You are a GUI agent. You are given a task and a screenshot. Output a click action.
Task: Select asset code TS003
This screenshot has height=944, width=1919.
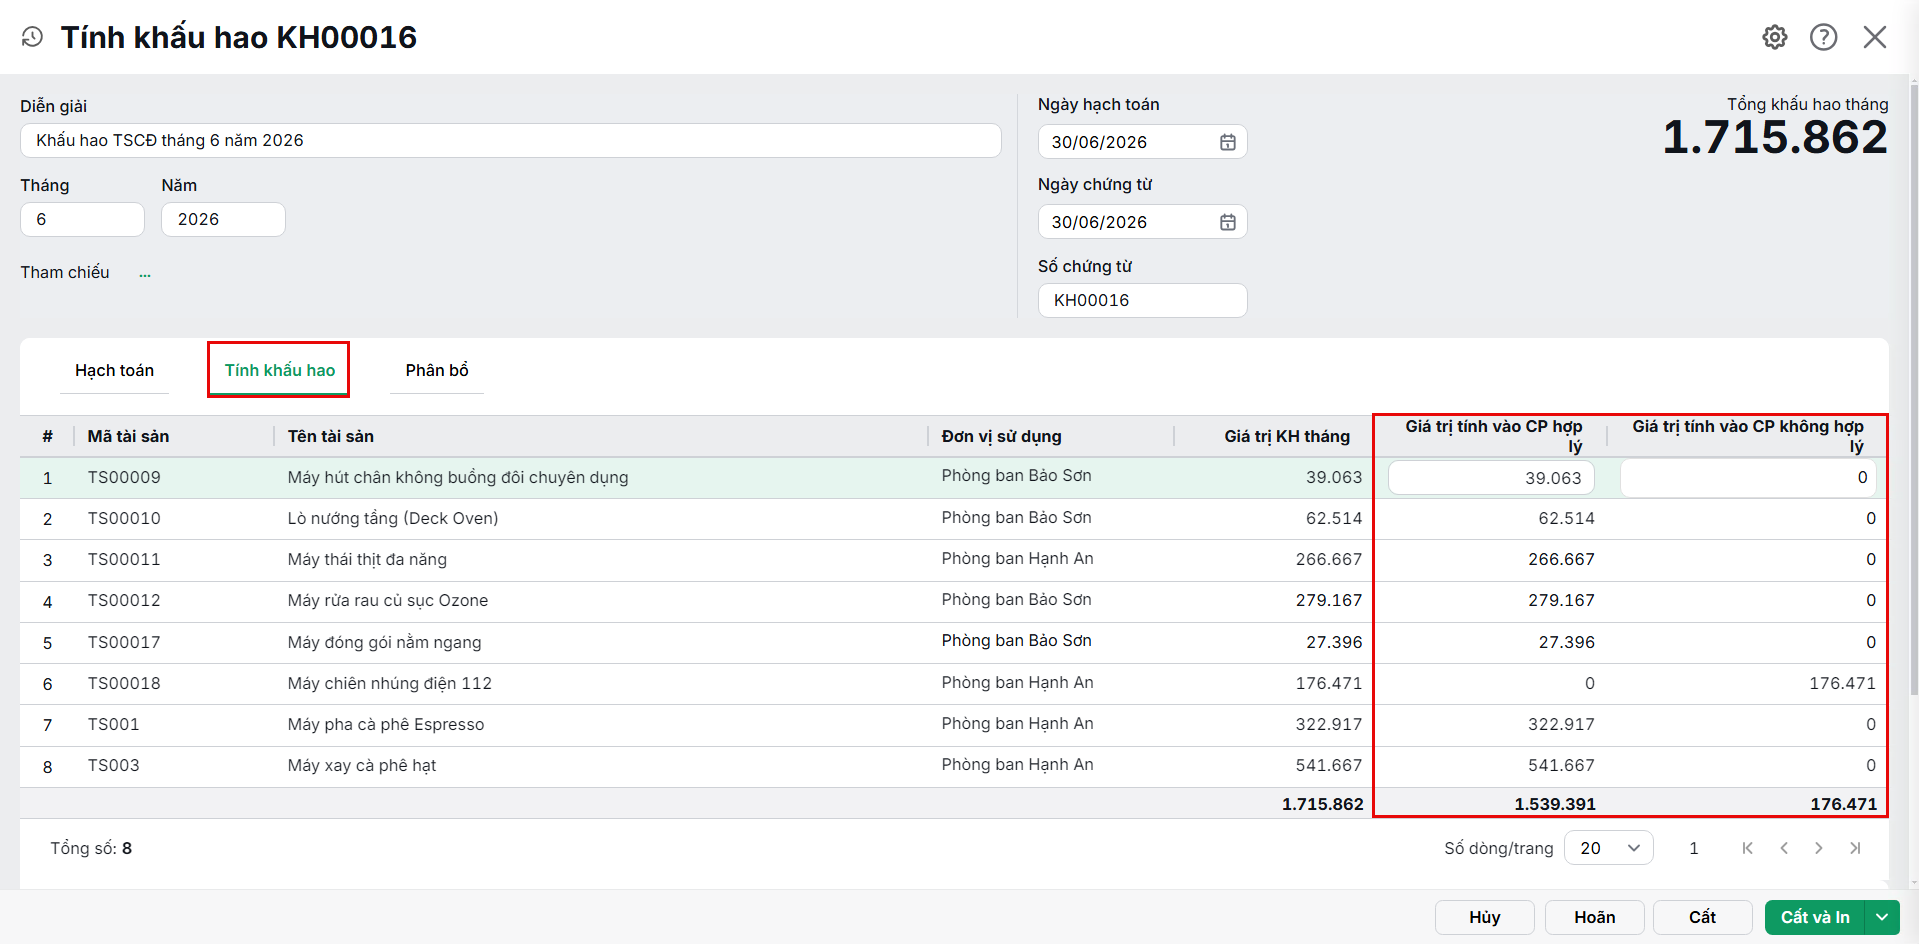[x=113, y=766]
